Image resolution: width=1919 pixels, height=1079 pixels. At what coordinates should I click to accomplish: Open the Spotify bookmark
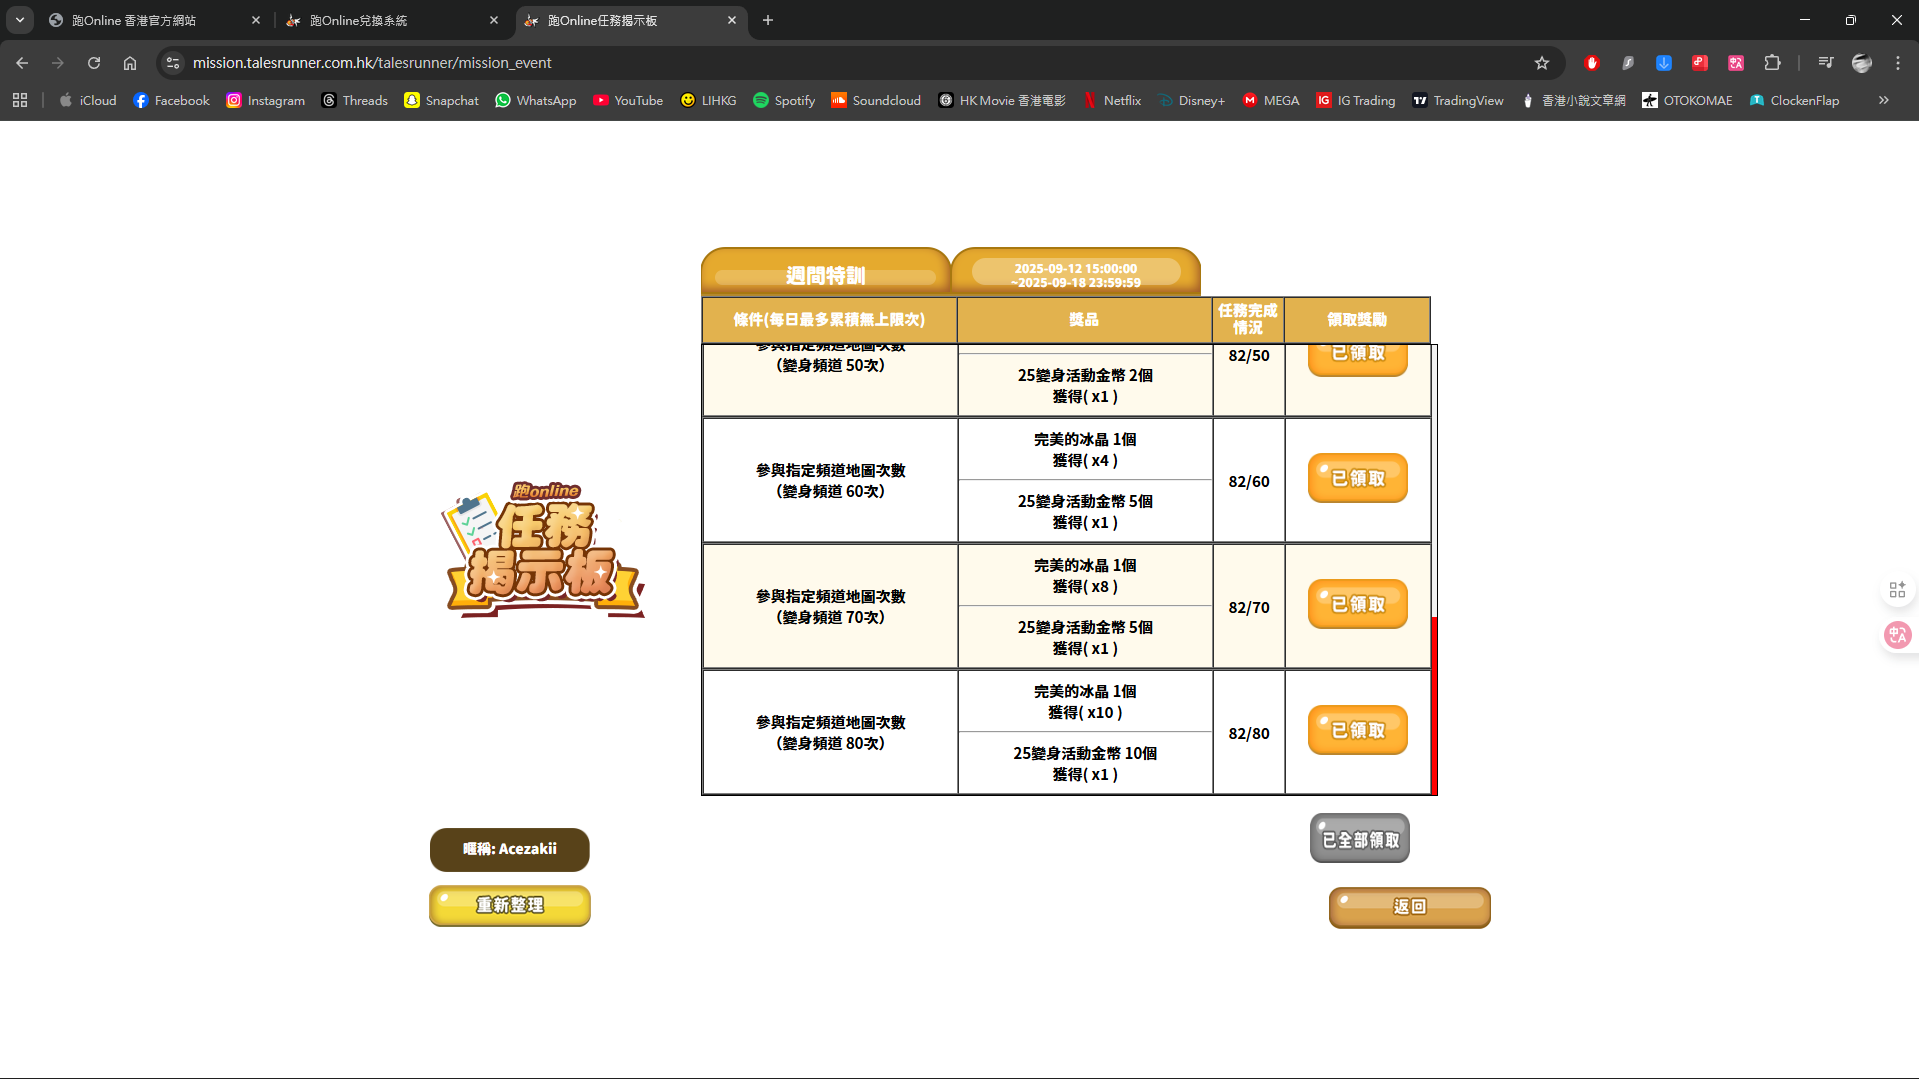click(x=784, y=101)
